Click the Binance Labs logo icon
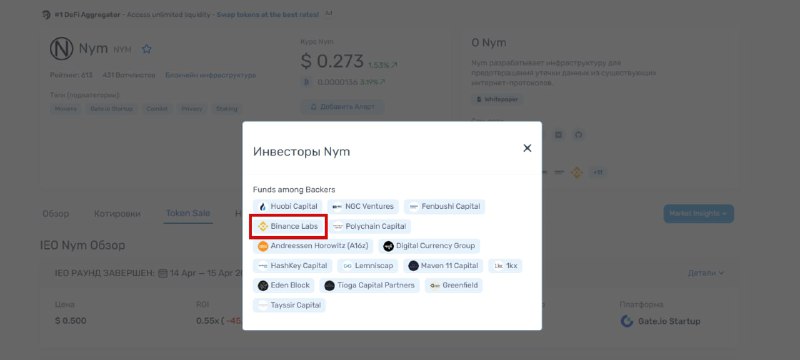This screenshot has height=360, width=800. click(x=263, y=226)
